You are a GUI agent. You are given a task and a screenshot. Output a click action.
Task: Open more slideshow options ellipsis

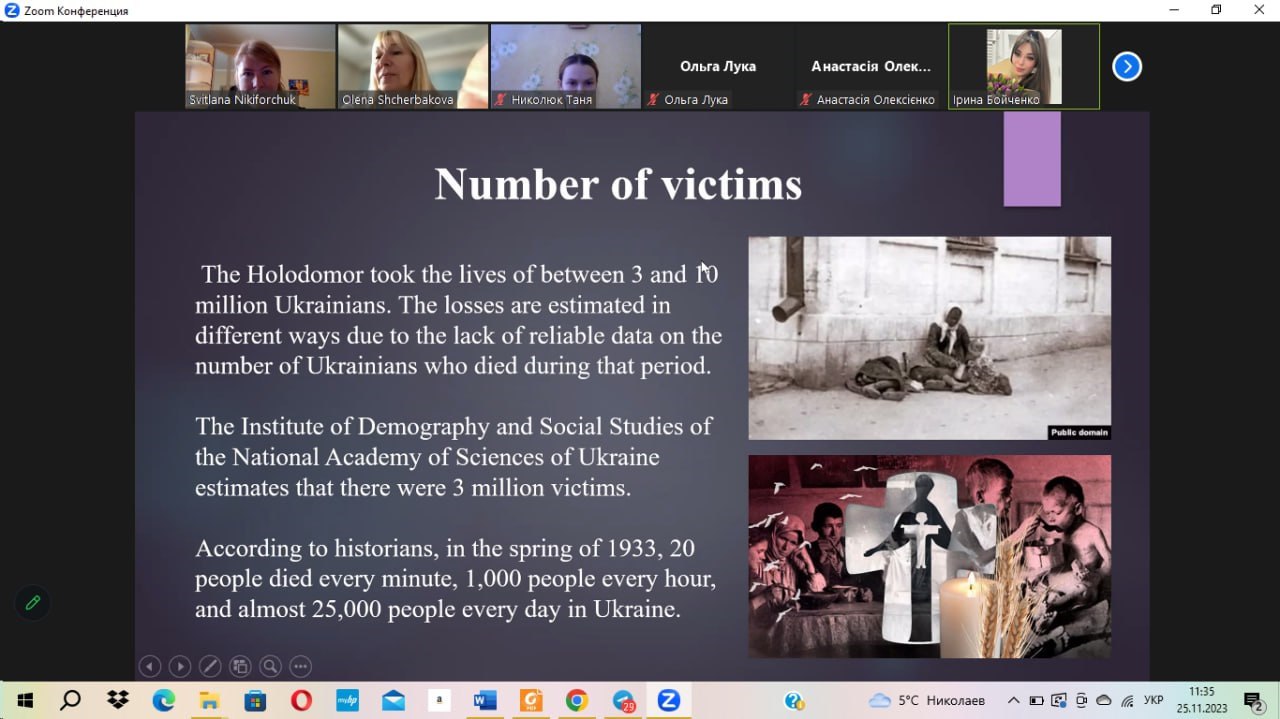(300, 666)
